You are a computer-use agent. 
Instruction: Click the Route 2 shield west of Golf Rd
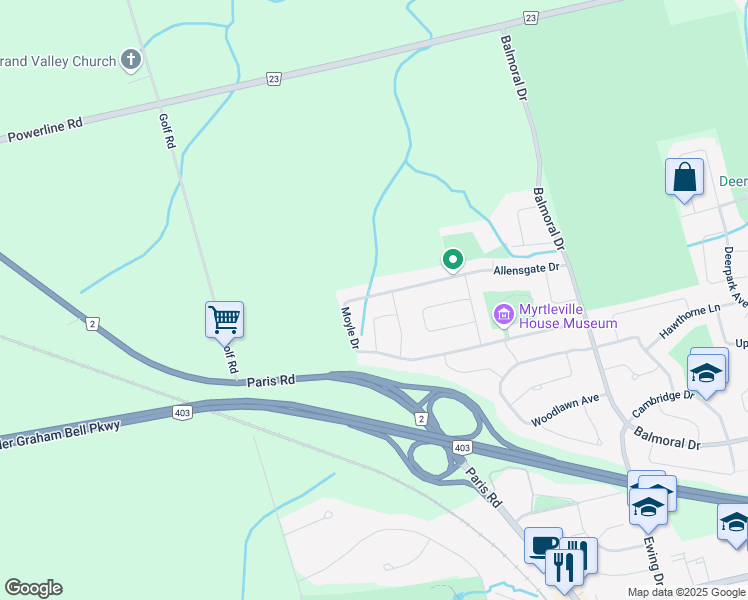(x=93, y=324)
